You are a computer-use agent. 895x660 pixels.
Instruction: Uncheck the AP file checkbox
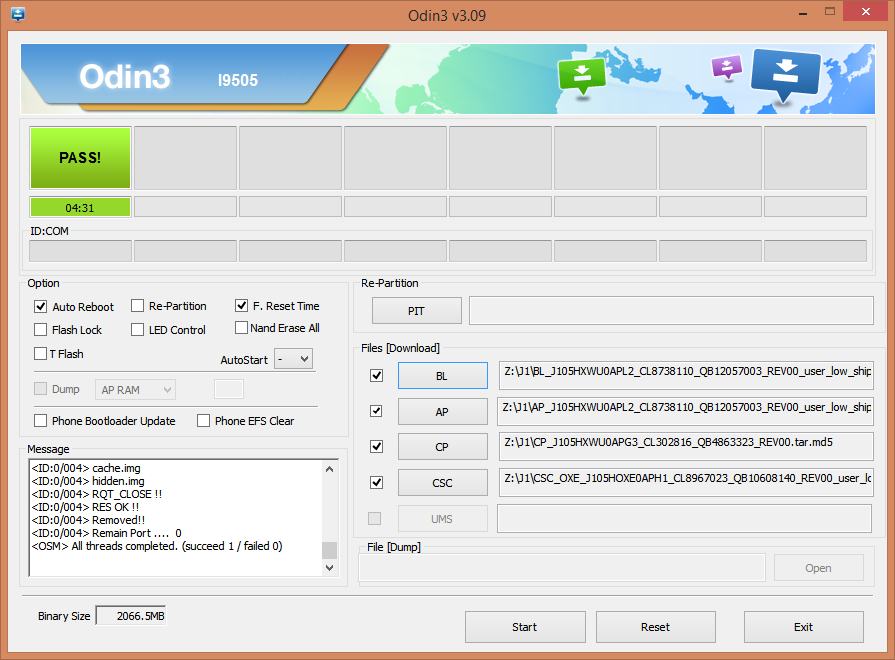[x=376, y=411]
